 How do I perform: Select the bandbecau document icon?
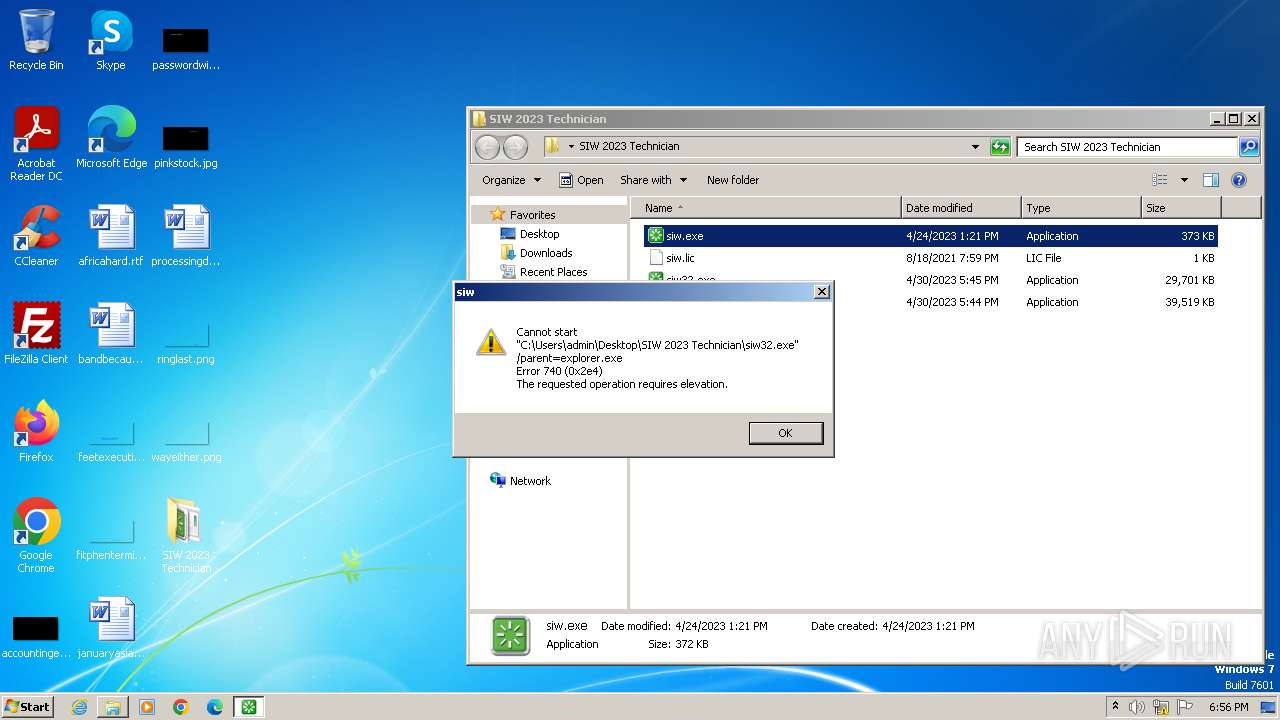click(111, 334)
